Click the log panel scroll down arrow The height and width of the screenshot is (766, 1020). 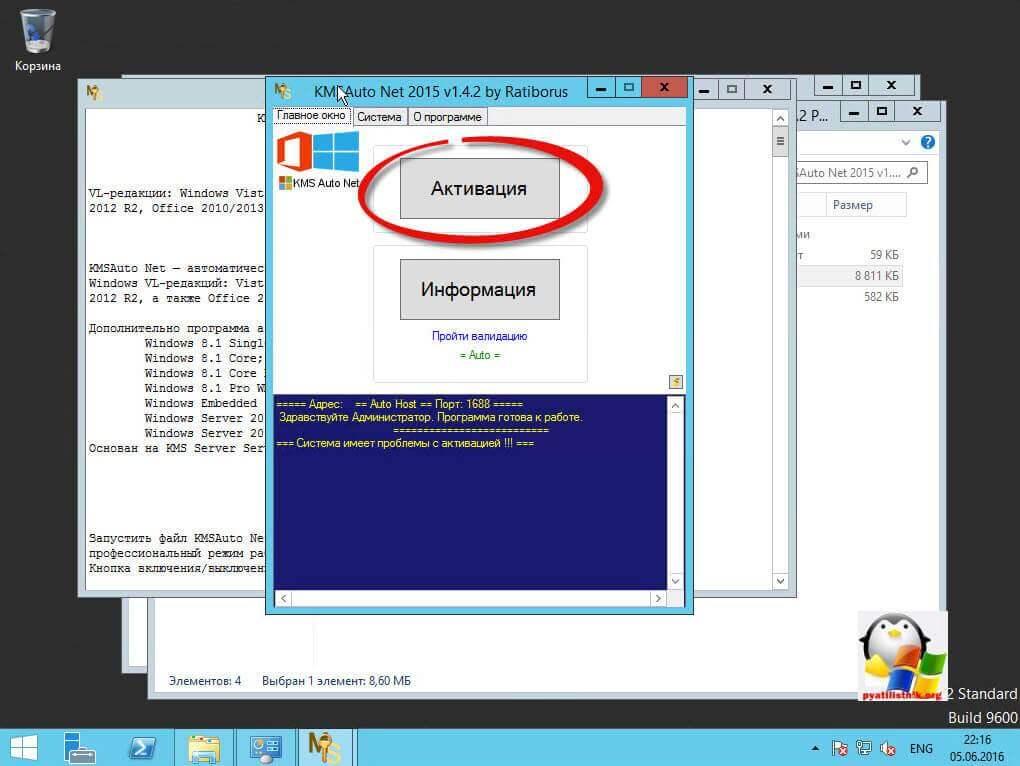[675, 581]
